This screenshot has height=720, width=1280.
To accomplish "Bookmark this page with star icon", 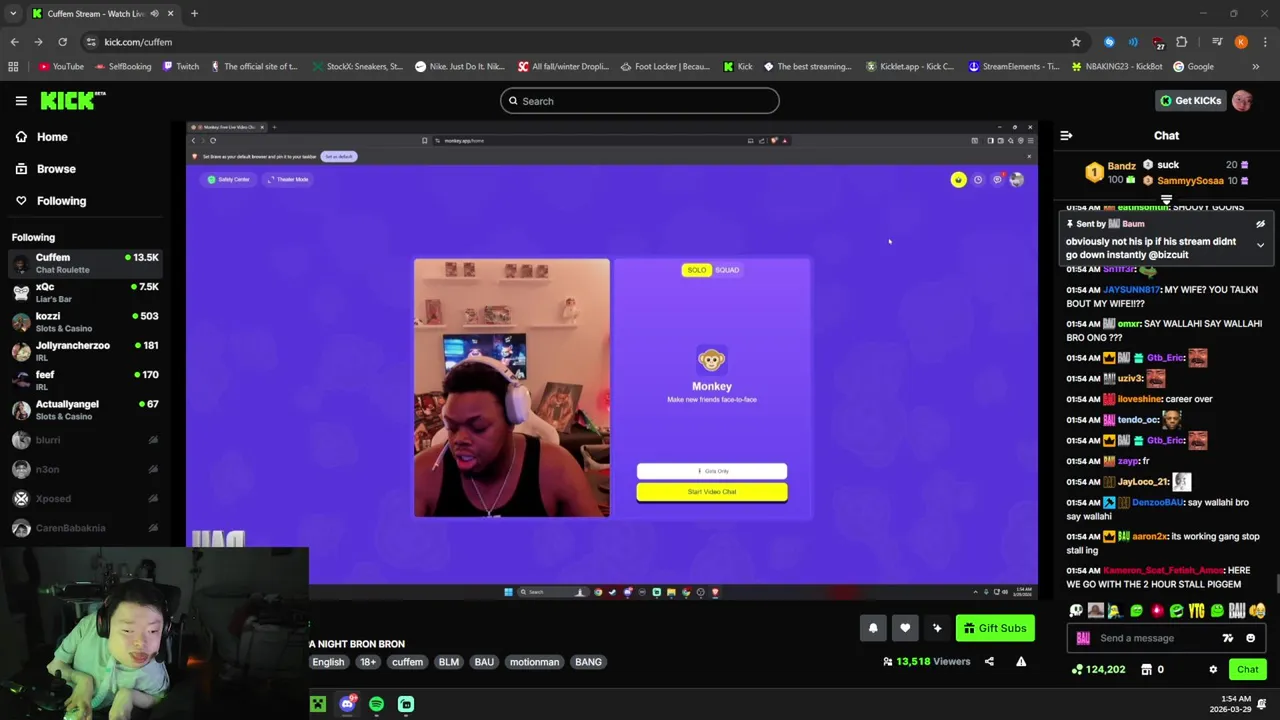I will (1076, 42).
